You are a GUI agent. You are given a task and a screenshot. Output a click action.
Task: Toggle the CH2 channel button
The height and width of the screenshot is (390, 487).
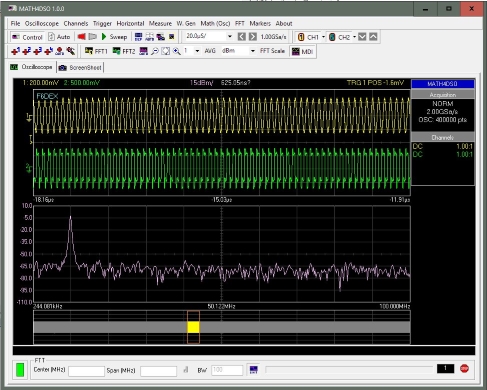pyautogui.click(x=340, y=37)
